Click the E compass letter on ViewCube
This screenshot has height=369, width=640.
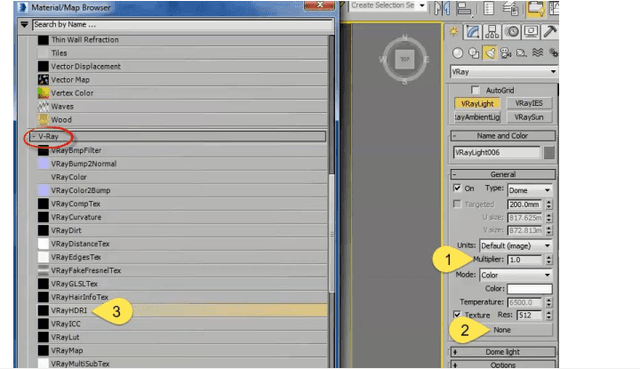[x=427, y=60]
